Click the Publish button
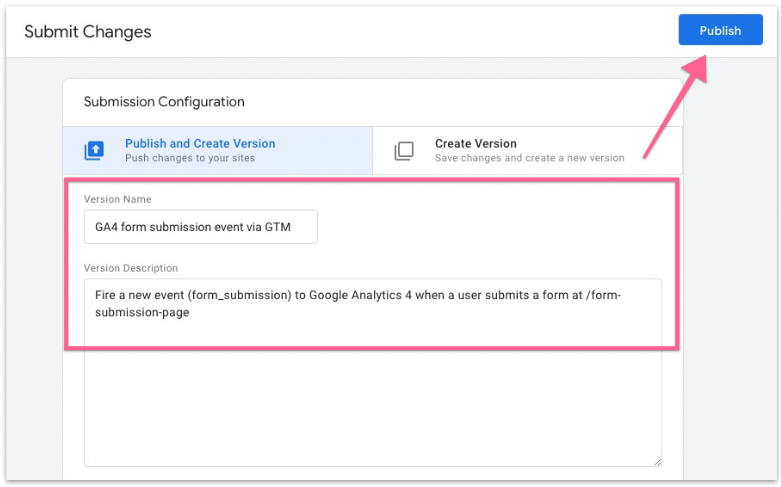This screenshot has height=487, width=781. 719,30
